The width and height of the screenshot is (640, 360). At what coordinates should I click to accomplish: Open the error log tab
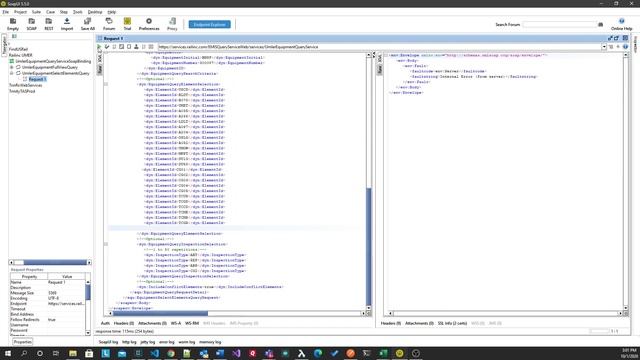[x=167, y=342]
